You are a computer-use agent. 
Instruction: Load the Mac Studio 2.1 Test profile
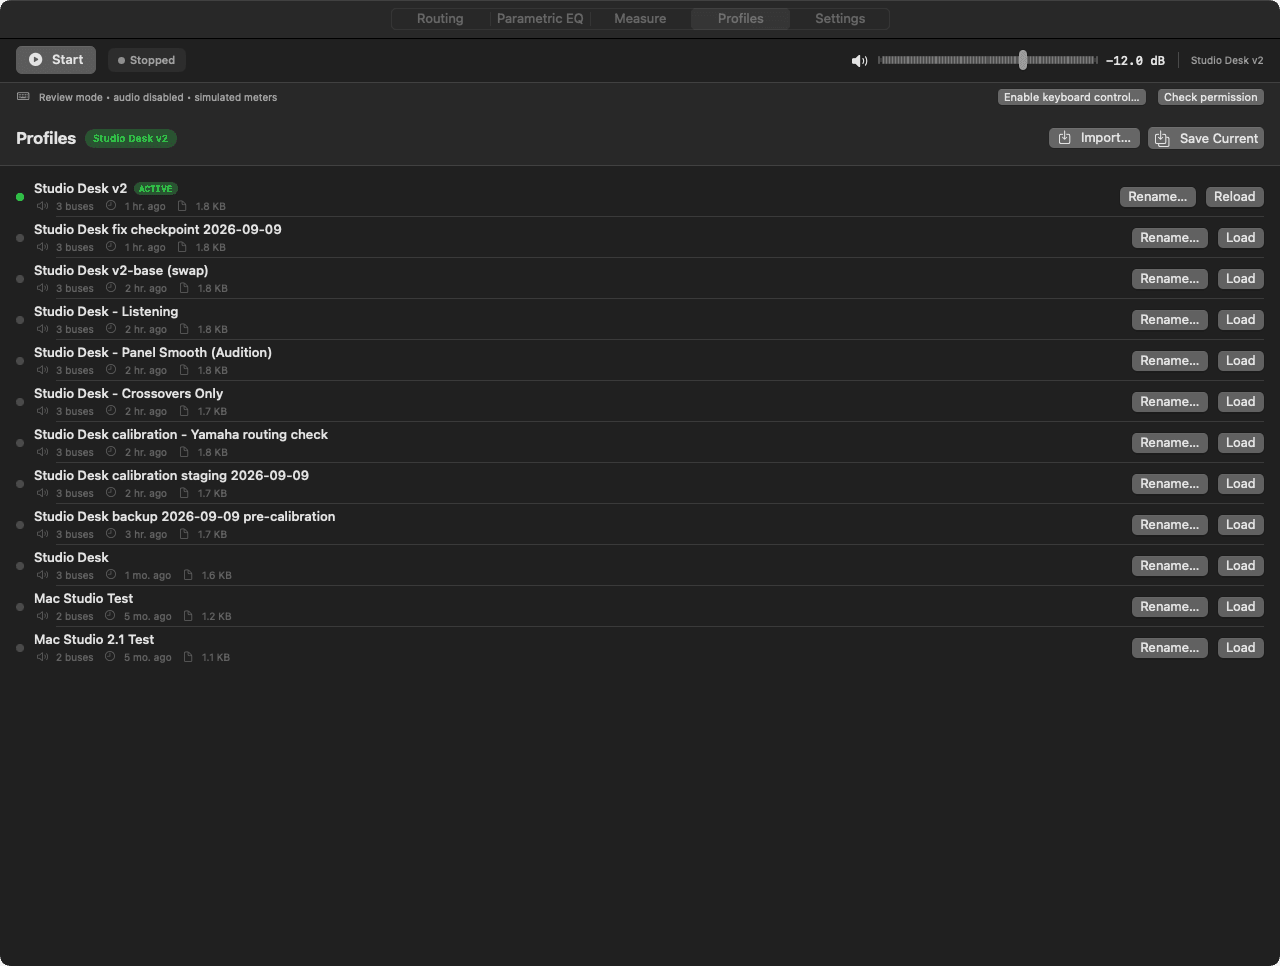pyautogui.click(x=1240, y=648)
